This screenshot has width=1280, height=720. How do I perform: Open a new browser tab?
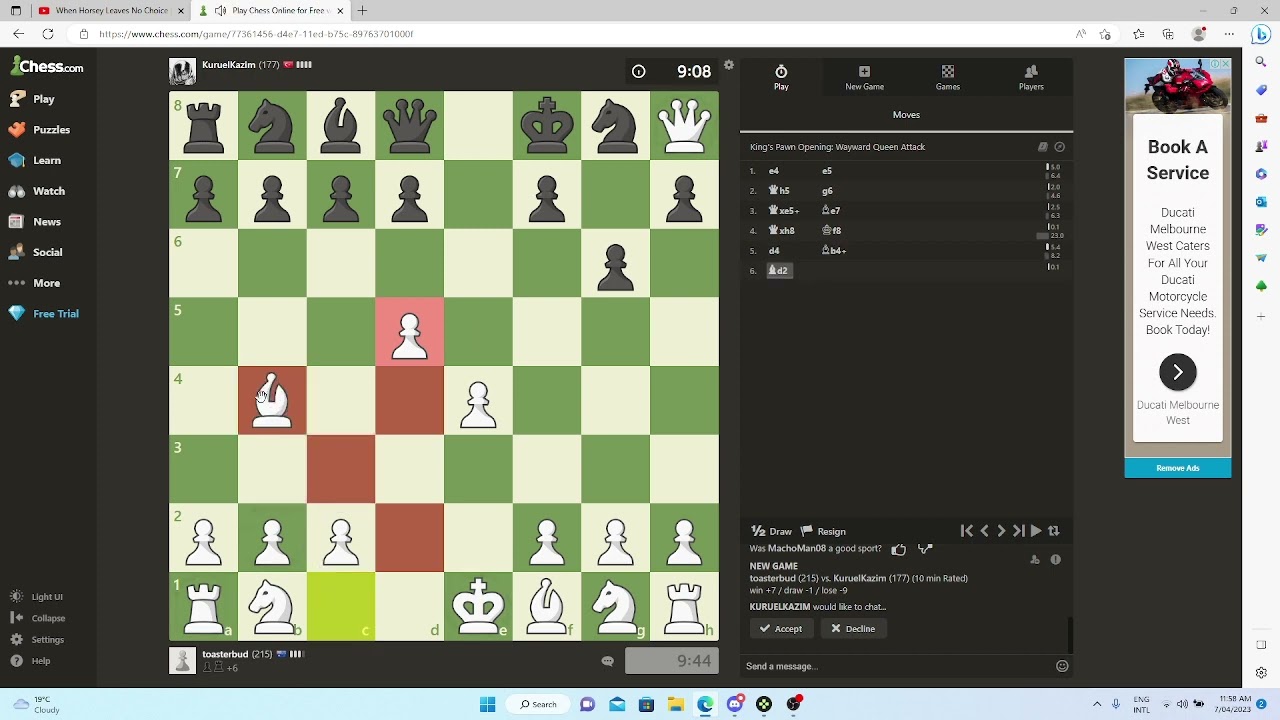click(x=362, y=11)
